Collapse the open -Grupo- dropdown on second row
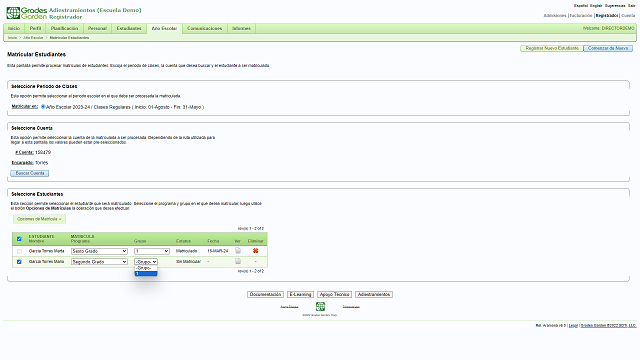 tap(146, 262)
